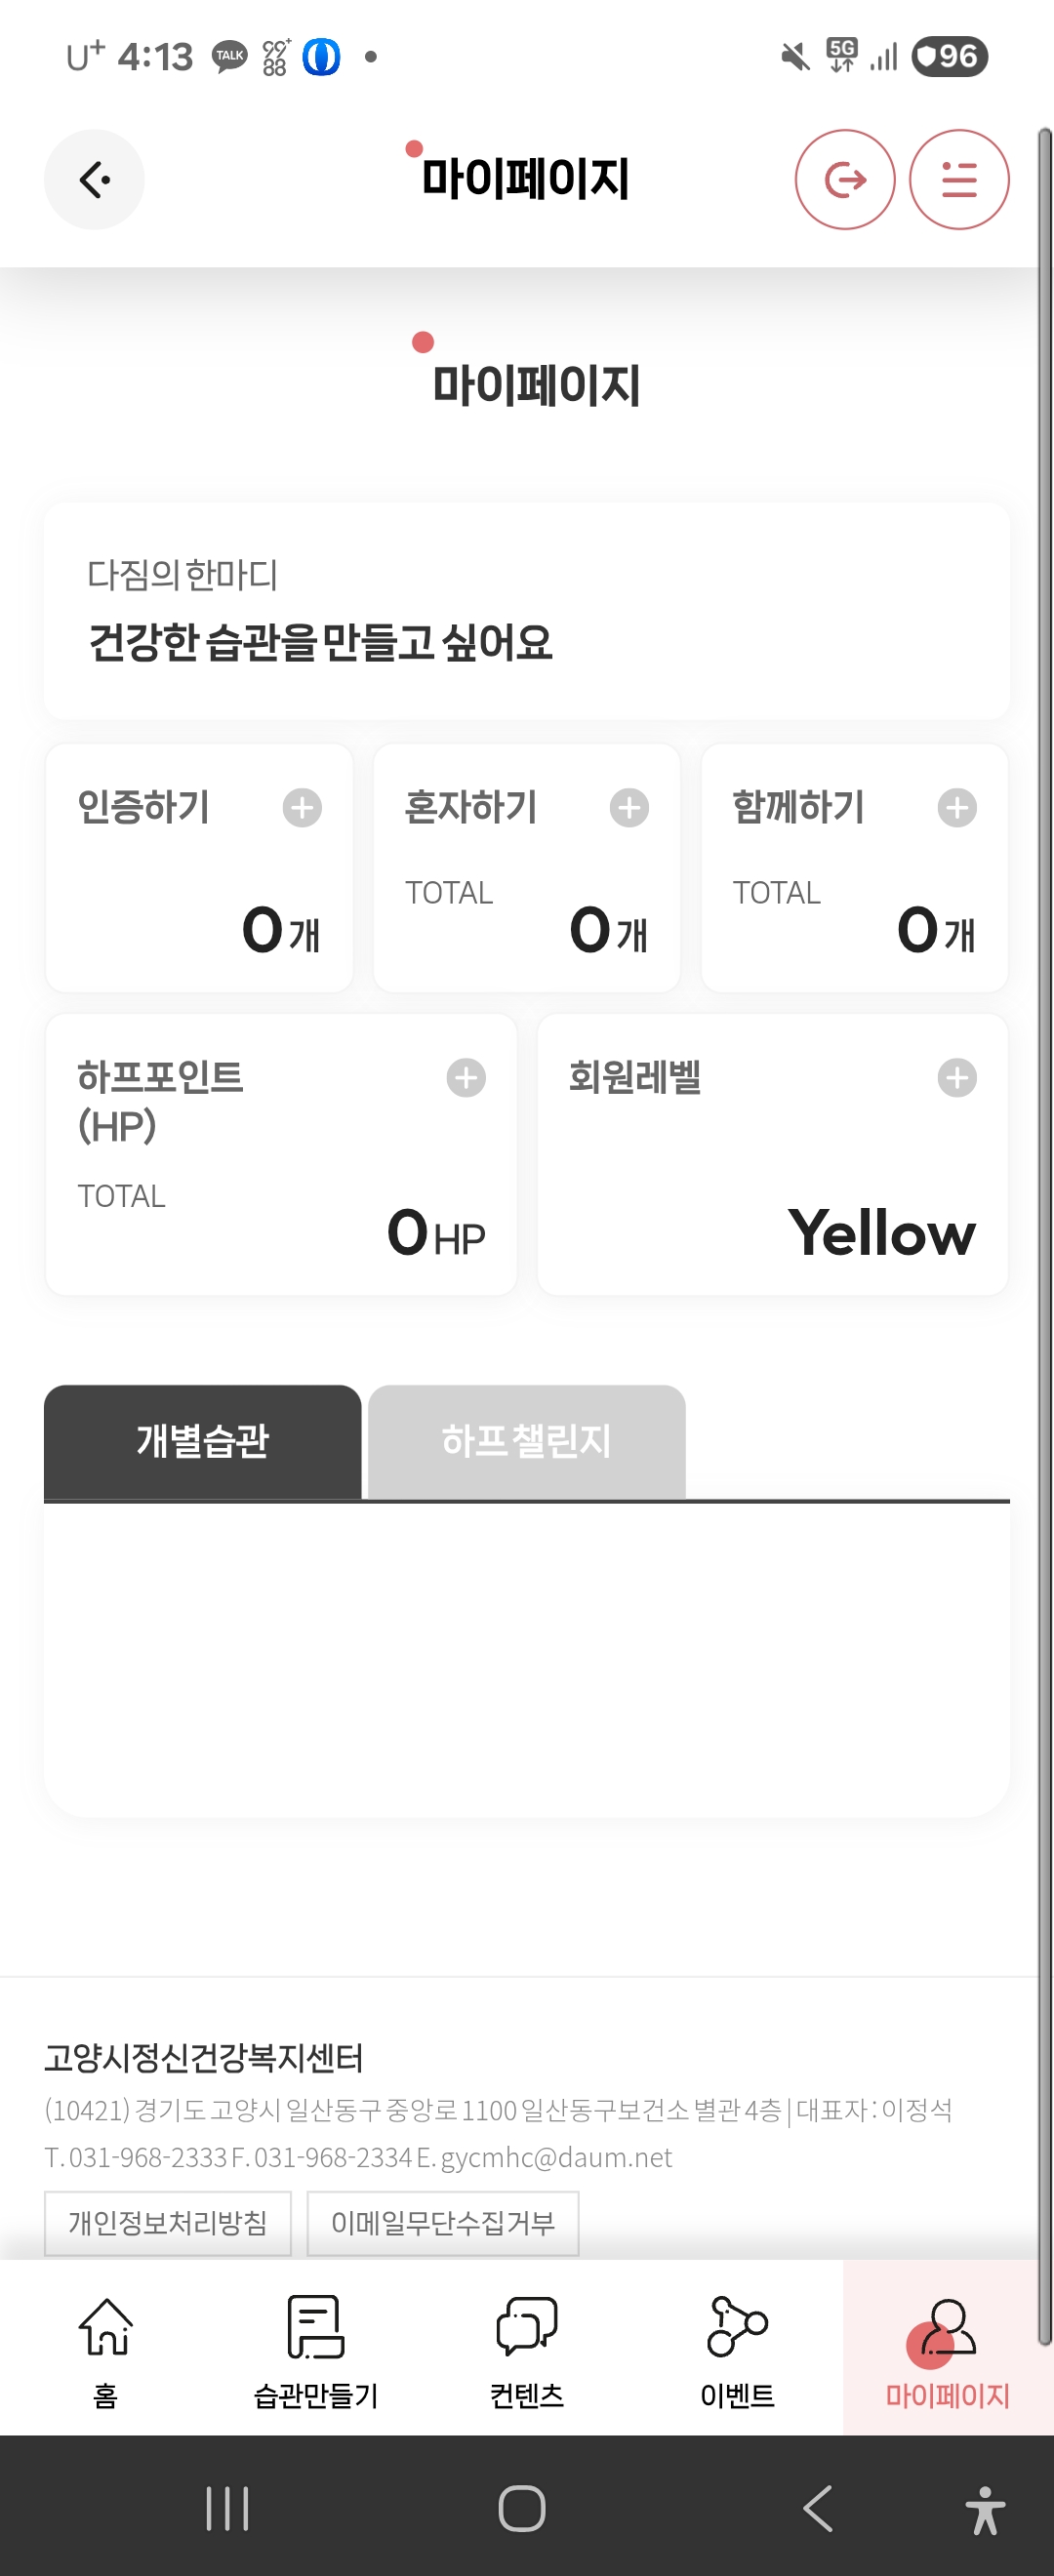Screen dimensions: 1054x2576
Task: Tap the logout icon in header
Action: 844,180
